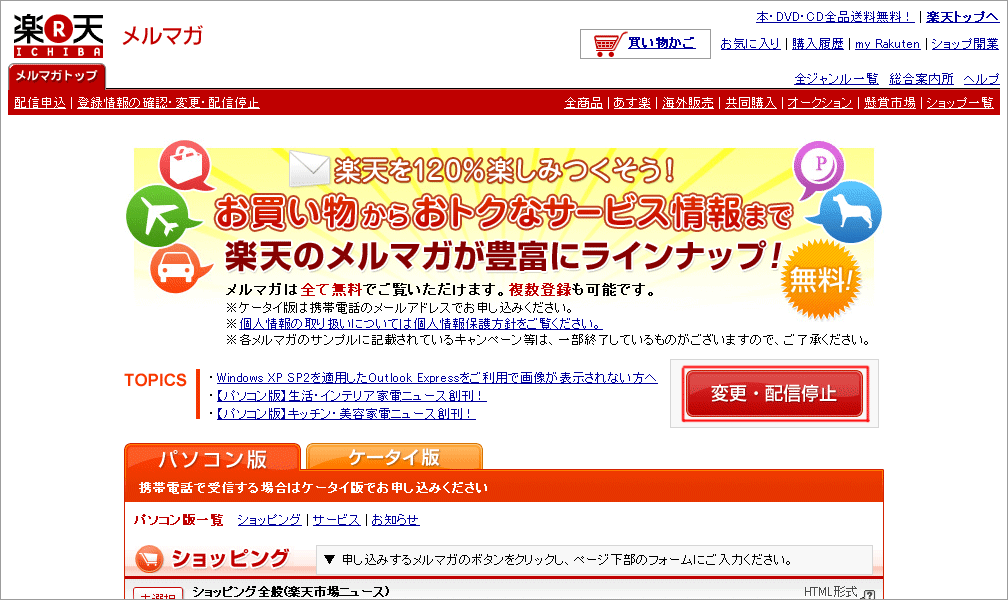The height and width of the screenshot is (600, 1008).
Task: Open オークション in red menu bar
Action: (820, 102)
